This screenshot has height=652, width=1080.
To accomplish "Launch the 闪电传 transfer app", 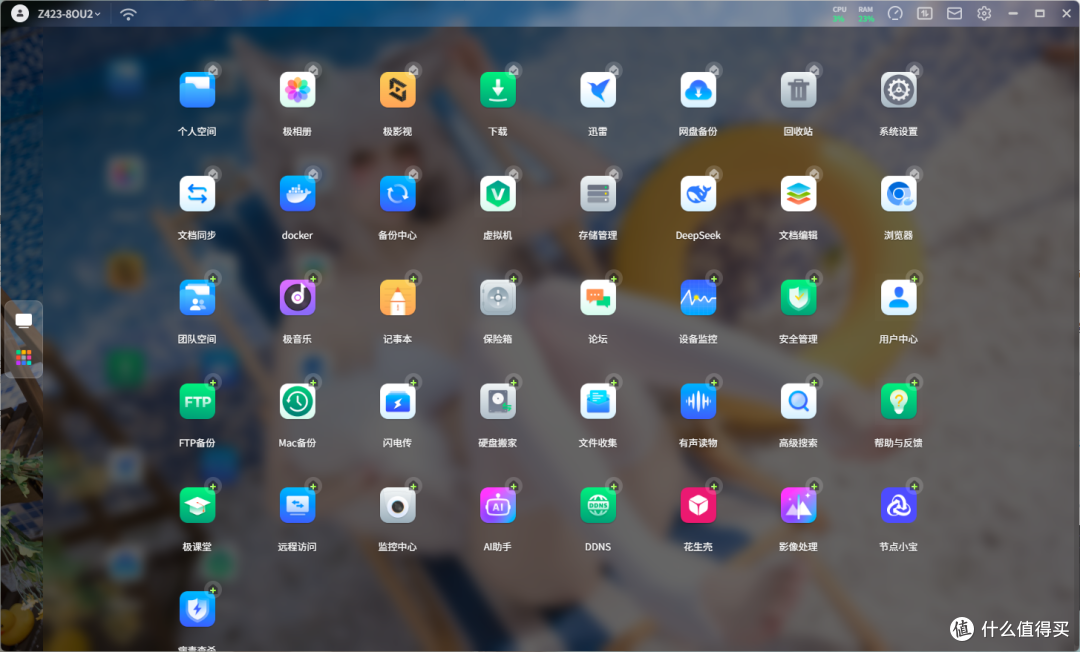I will point(397,402).
